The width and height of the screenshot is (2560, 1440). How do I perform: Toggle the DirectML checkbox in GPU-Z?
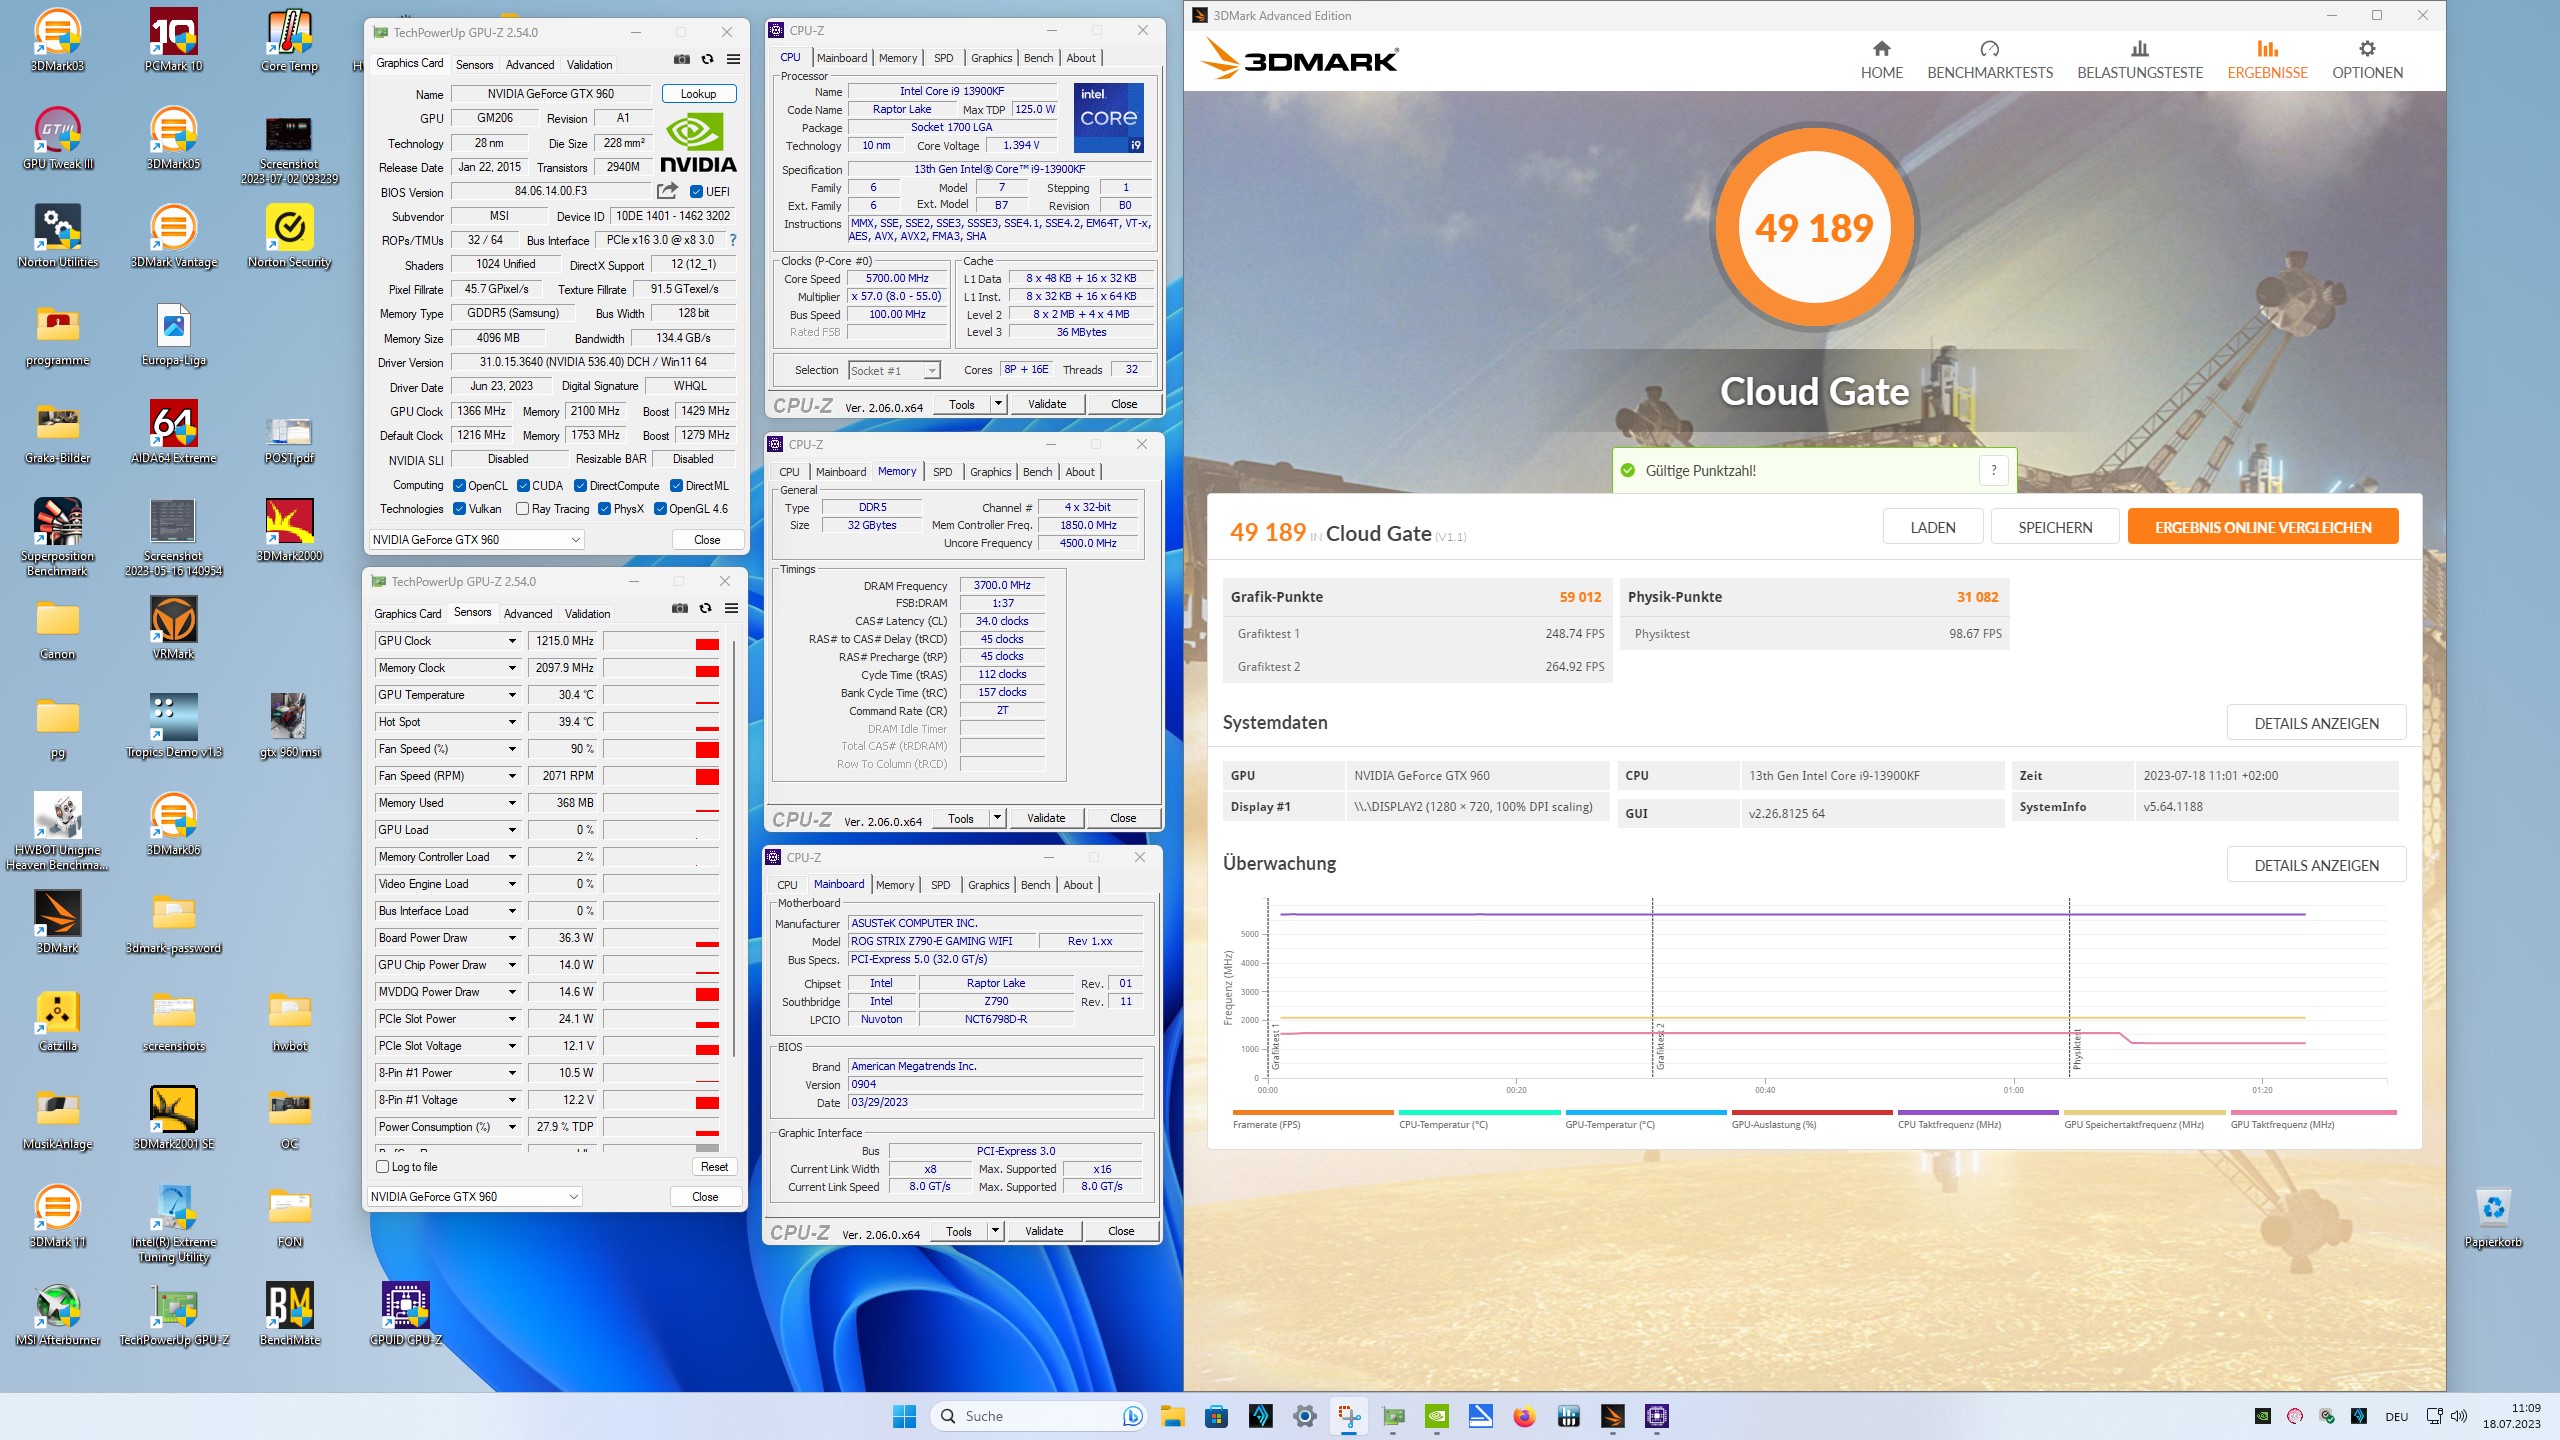676,486
